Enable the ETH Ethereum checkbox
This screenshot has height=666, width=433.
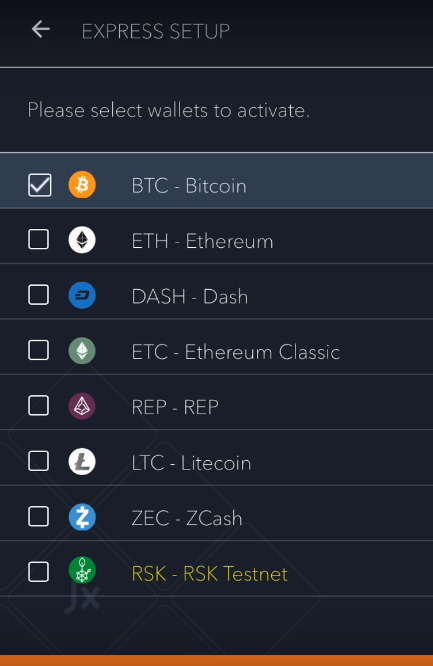tap(39, 240)
